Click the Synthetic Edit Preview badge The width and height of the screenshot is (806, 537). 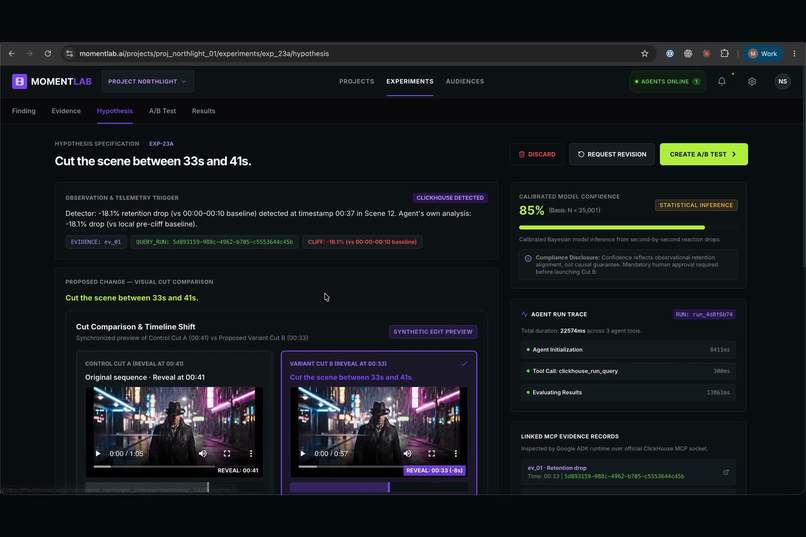pyautogui.click(x=433, y=331)
